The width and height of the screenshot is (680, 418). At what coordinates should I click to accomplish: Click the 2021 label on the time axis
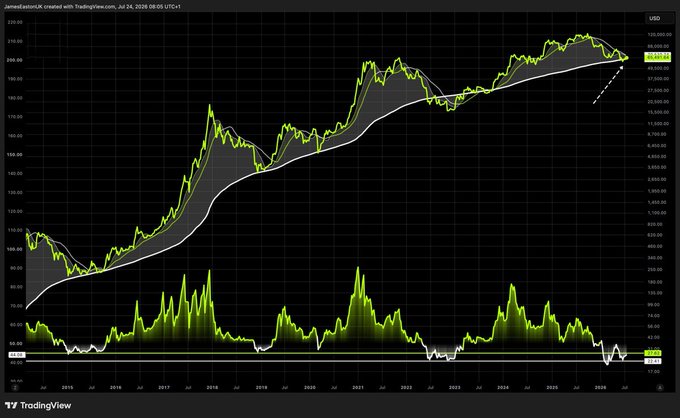358,388
